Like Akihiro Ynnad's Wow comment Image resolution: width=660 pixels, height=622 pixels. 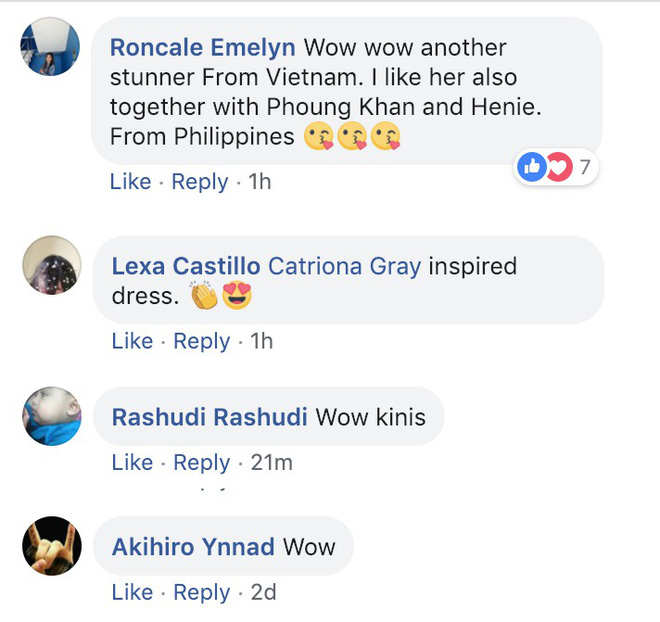point(132,592)
